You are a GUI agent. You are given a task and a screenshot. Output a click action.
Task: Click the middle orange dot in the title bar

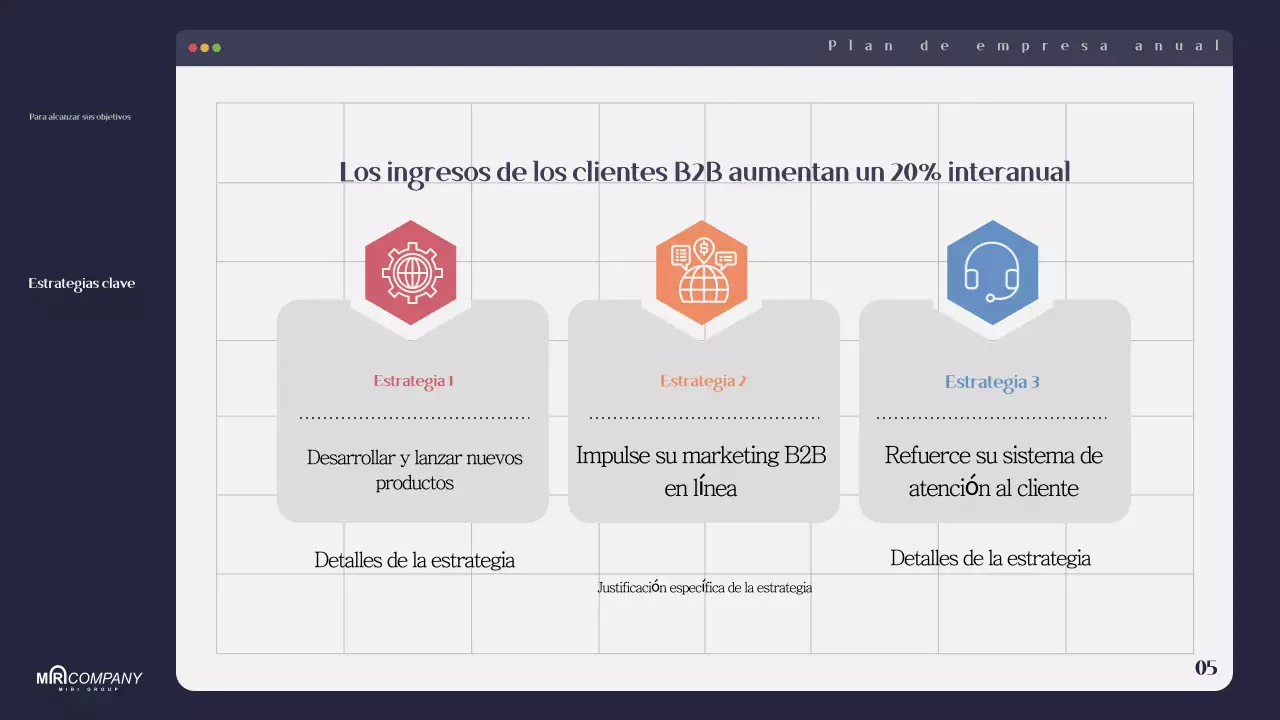click(204, 46)
